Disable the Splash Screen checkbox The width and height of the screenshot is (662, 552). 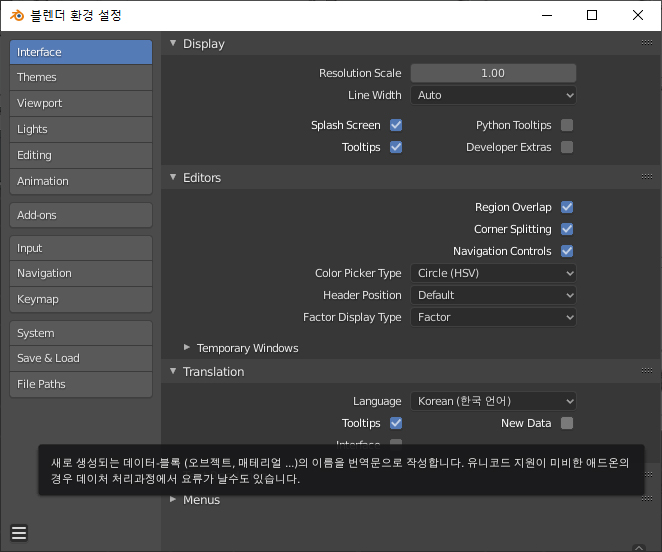(x=396, y=125)
